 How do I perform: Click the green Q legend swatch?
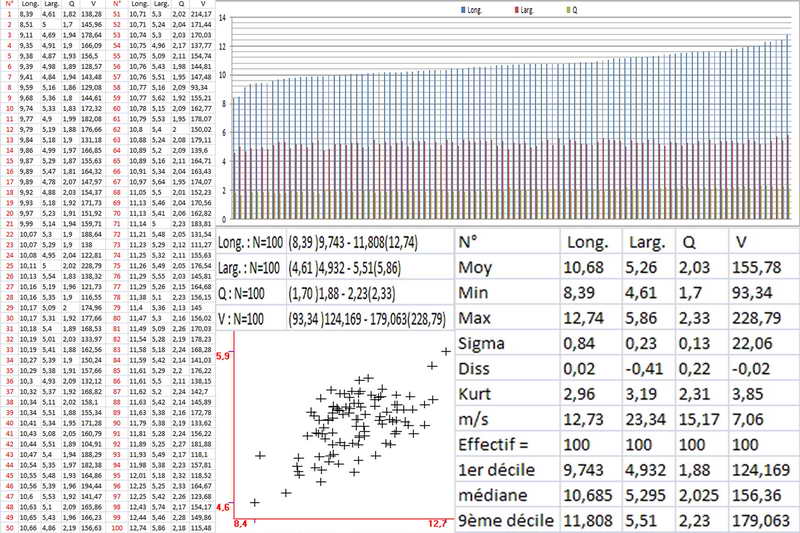point(568,10)
